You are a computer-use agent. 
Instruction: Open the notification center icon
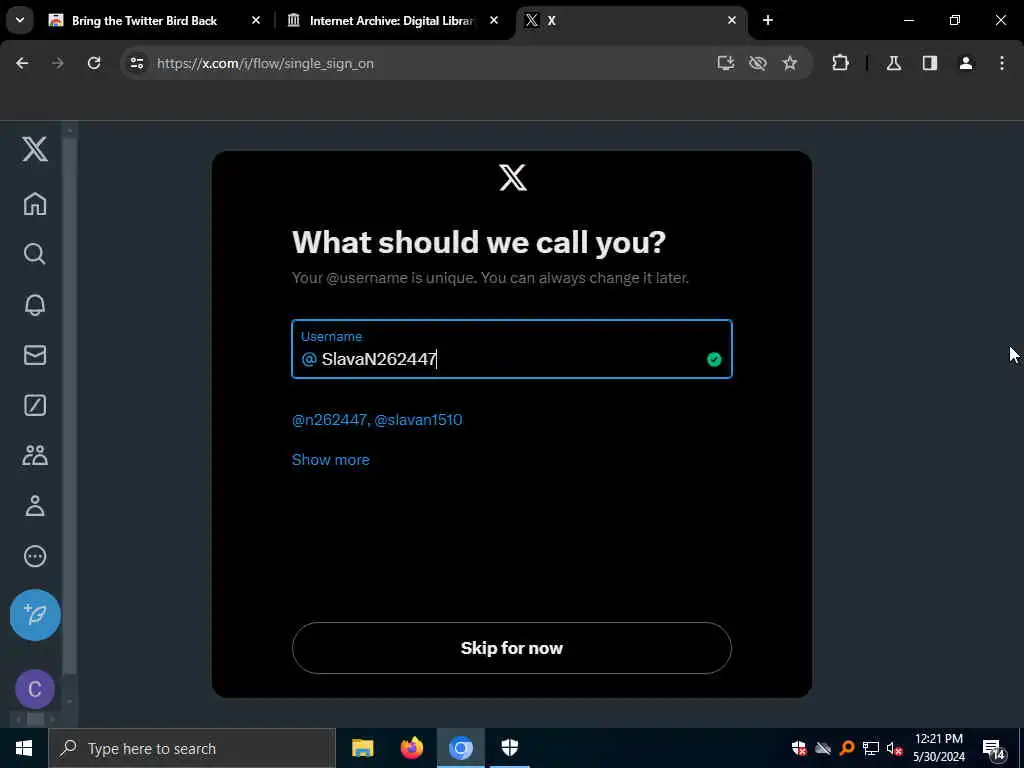point(994,749)
